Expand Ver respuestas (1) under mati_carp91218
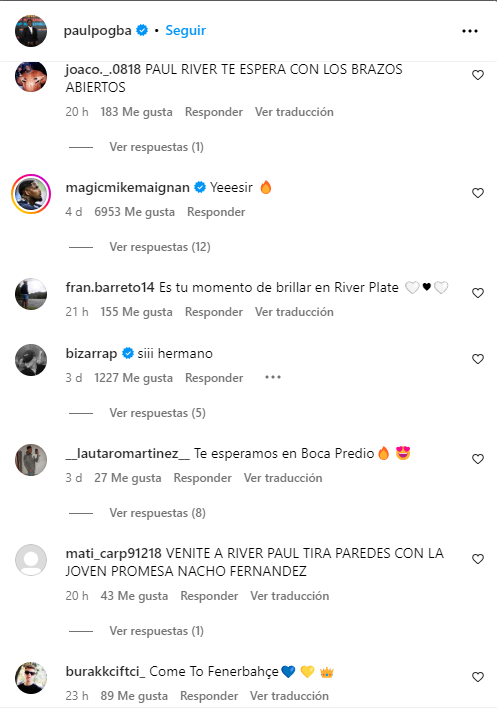The width and height of the screenshot is (497, 710). (157, 631)
